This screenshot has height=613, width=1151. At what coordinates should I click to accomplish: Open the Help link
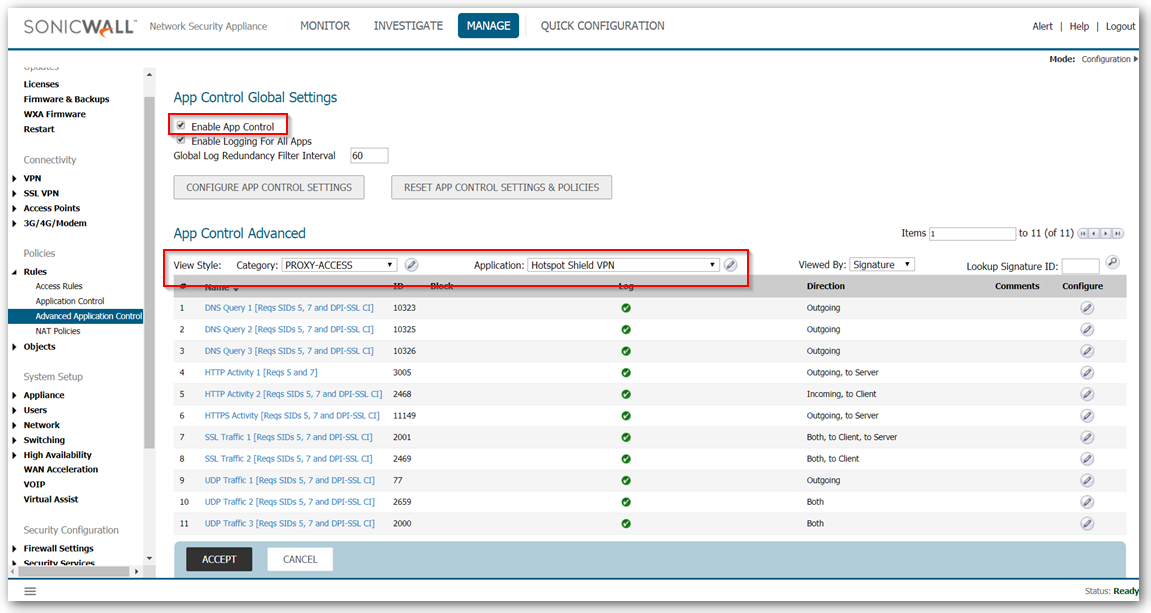point(1079,26)
